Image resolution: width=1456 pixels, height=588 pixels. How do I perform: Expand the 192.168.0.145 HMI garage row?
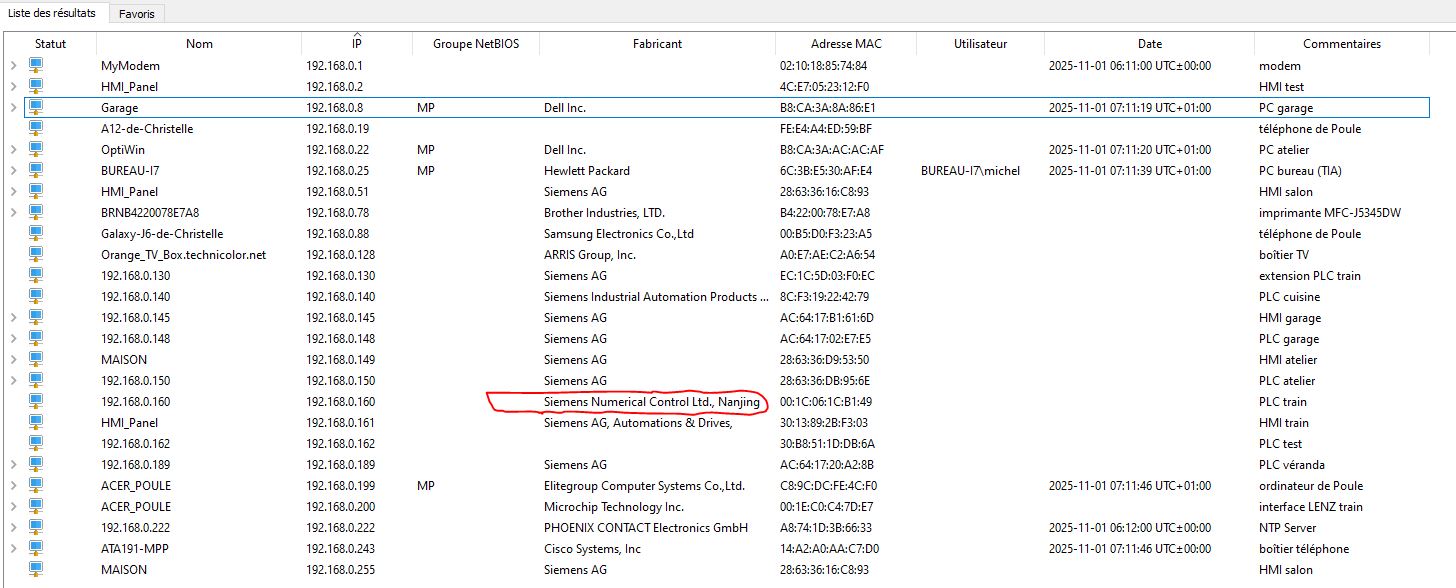(13, 318)
